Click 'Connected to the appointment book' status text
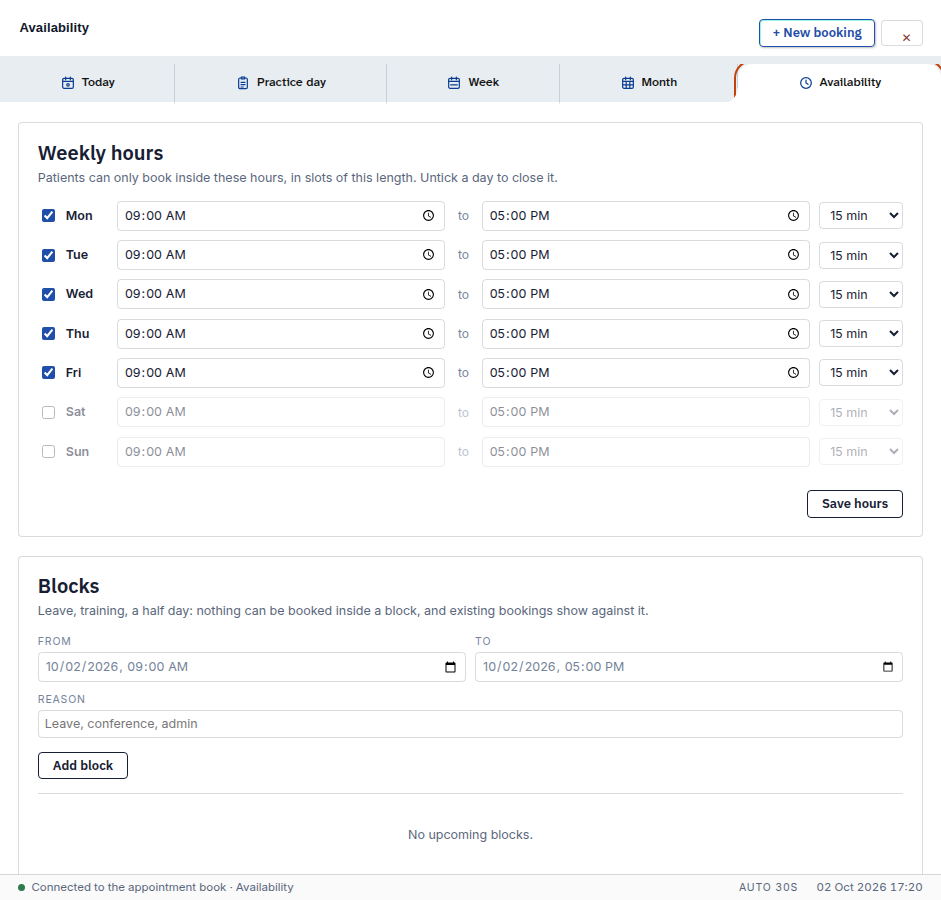This screenshot has height=900, width=941. click(x=128, y=887)
